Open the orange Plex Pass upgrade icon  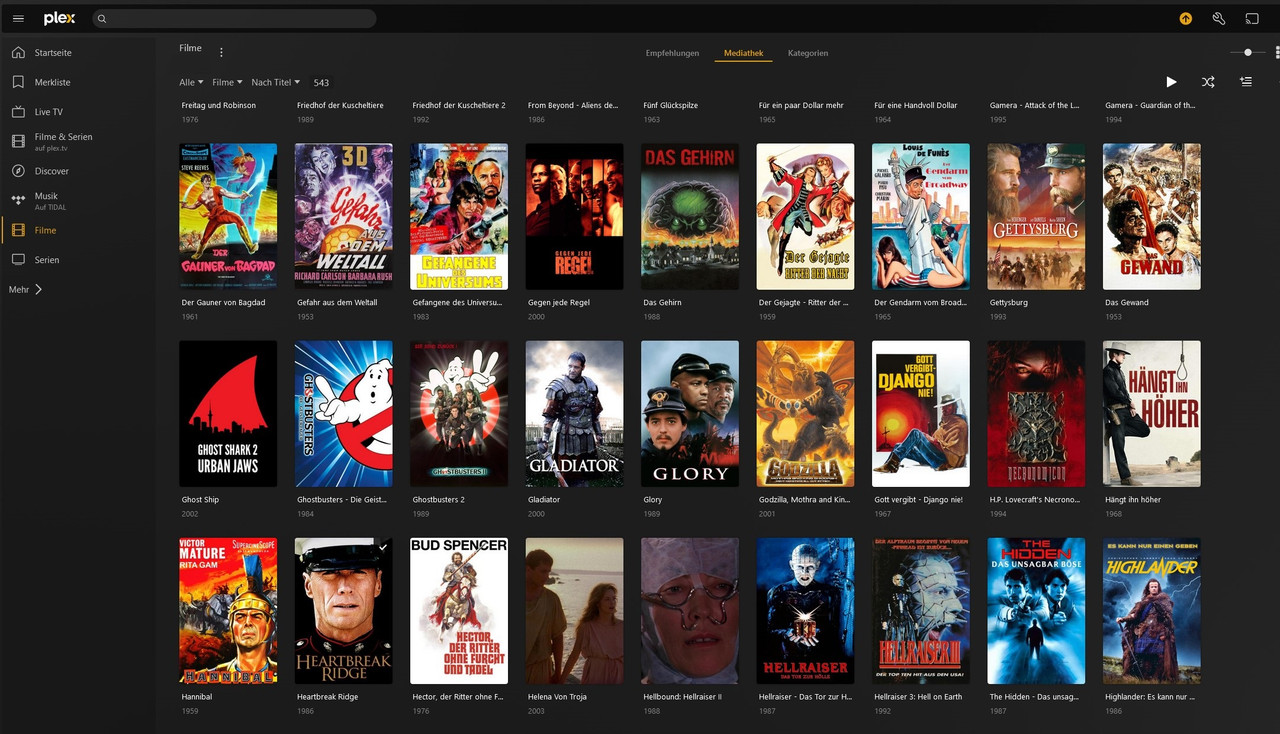pos(1185,18)
